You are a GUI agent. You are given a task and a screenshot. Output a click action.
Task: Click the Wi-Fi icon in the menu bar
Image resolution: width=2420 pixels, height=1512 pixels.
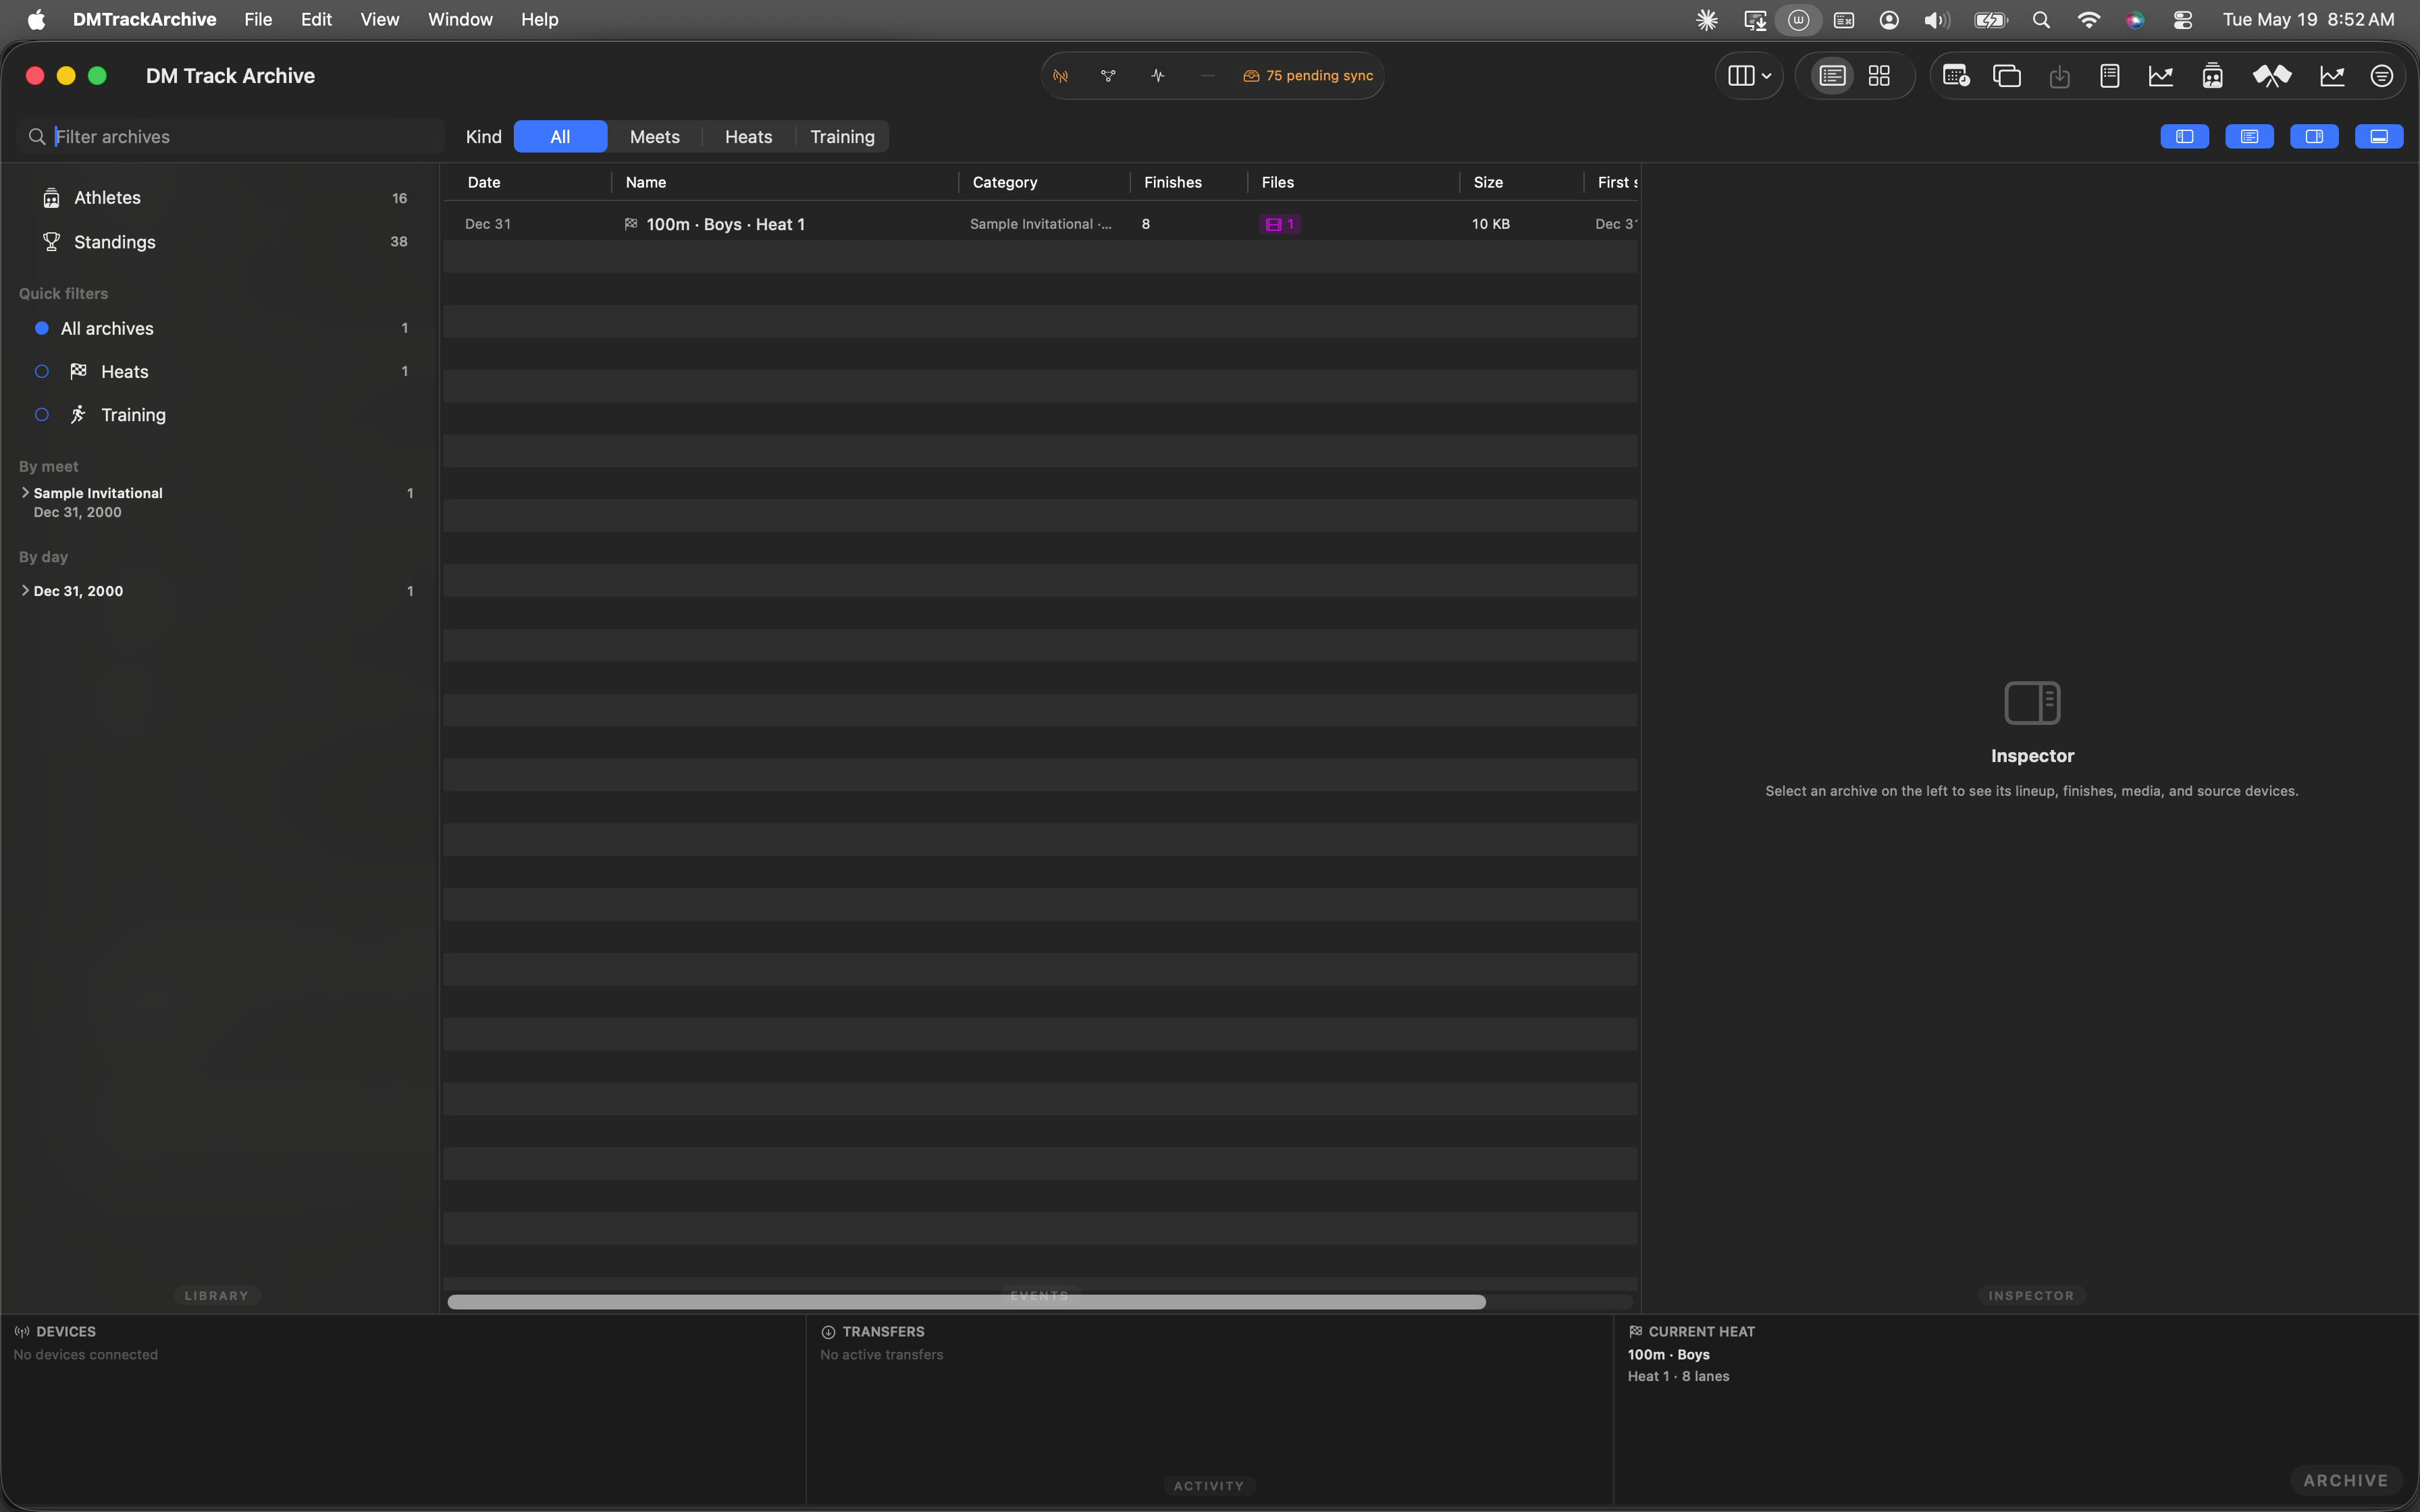[x=2088, y=19]
